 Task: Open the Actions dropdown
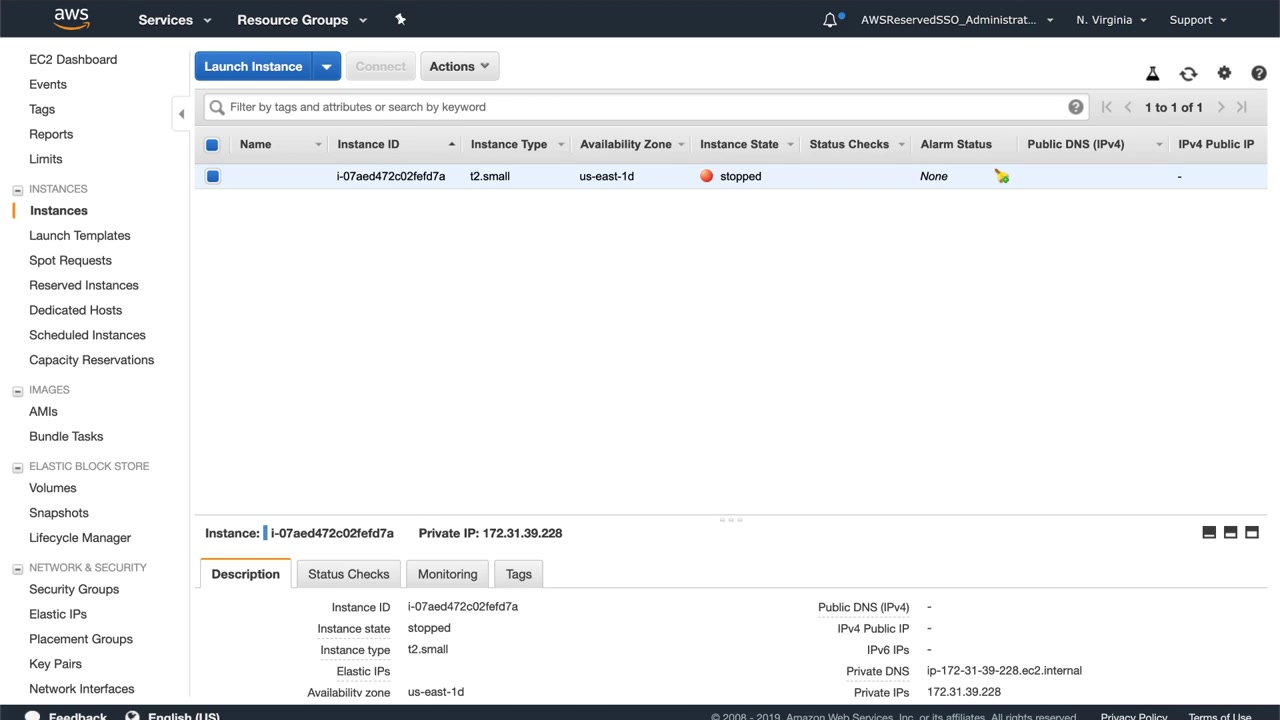pos(459,67)
